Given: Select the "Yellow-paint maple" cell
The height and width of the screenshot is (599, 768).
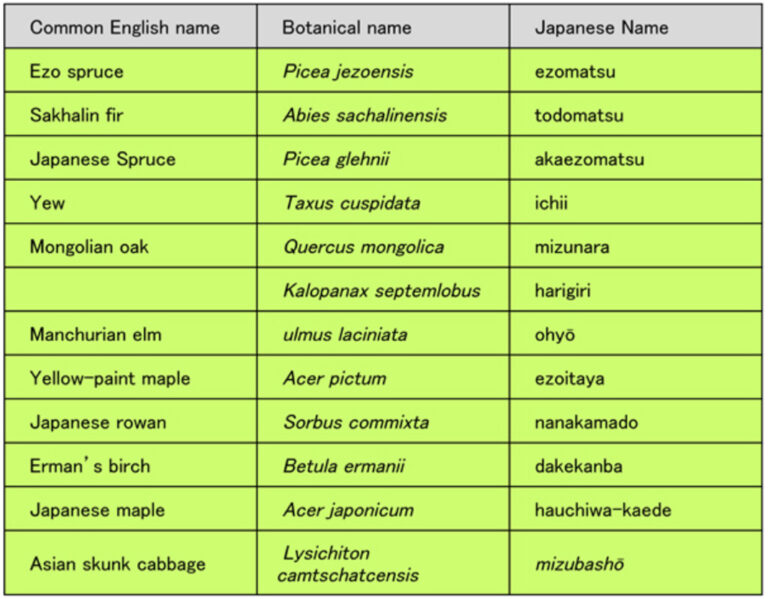Looking at the screenshot, I should (x=110, y=378).
